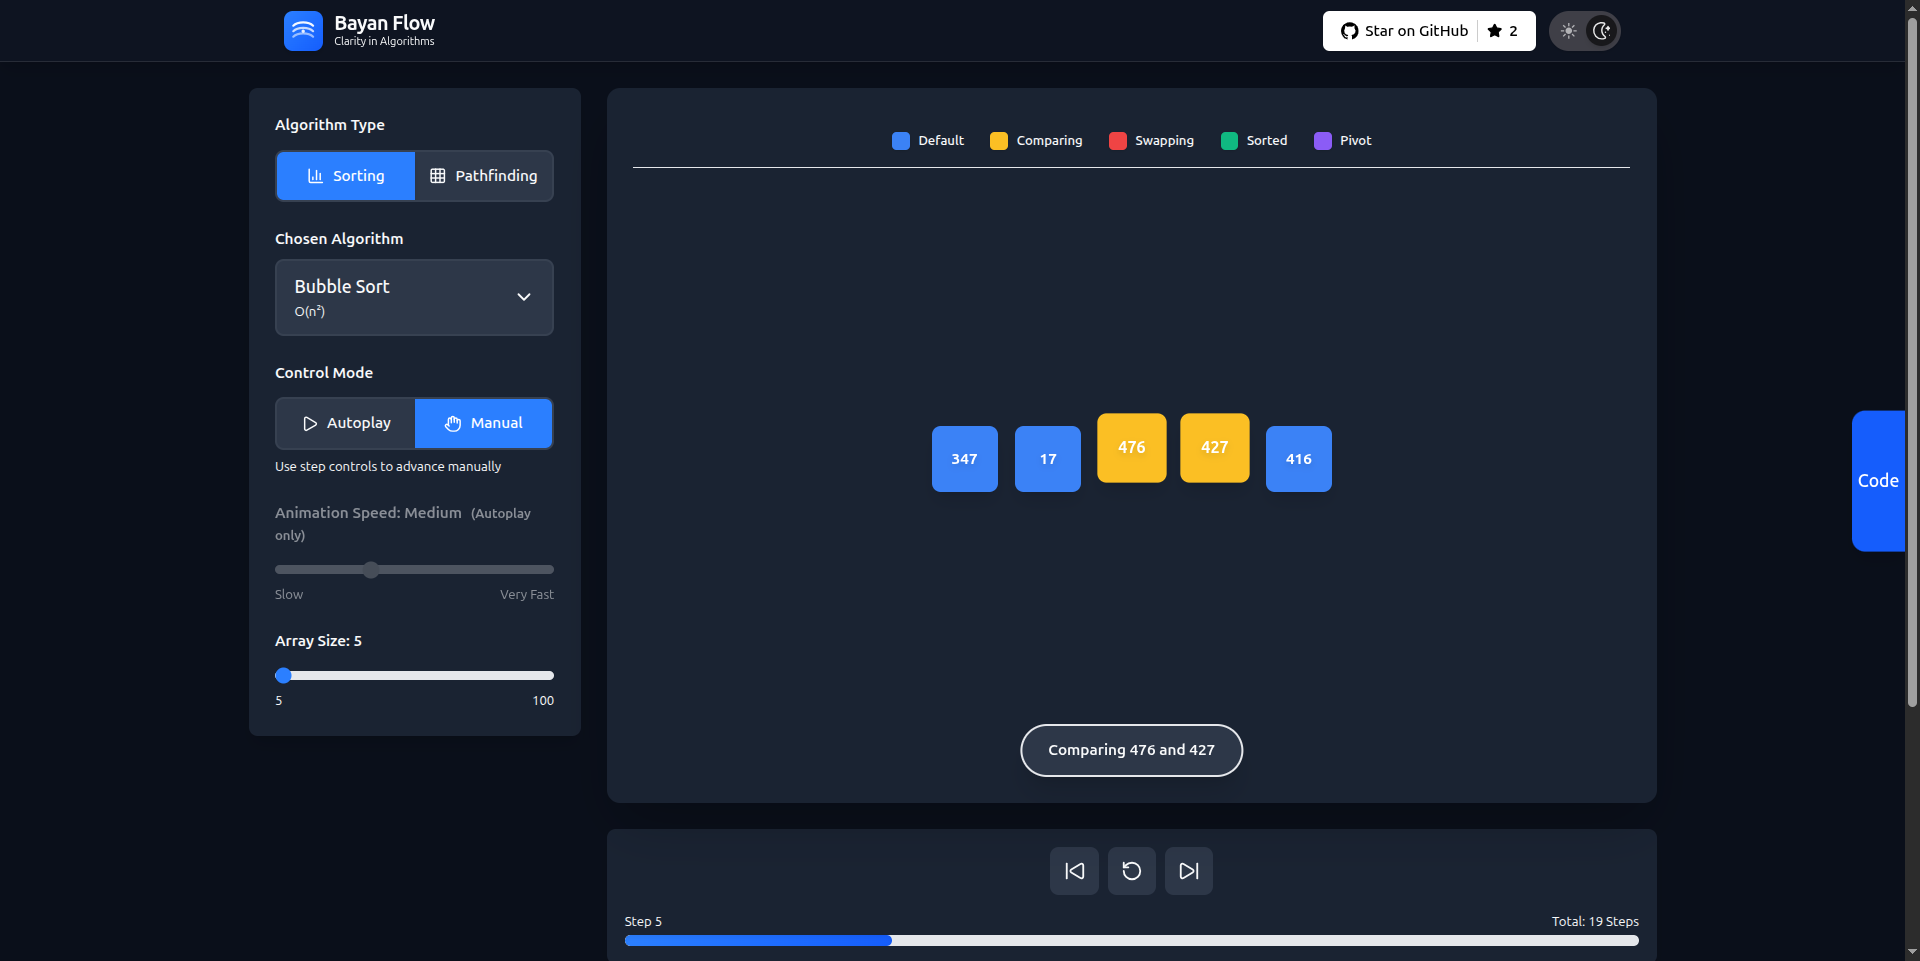Click the array element 17
The image size is (1920, 961).
pyautogui.click(x=1048, y=459)
